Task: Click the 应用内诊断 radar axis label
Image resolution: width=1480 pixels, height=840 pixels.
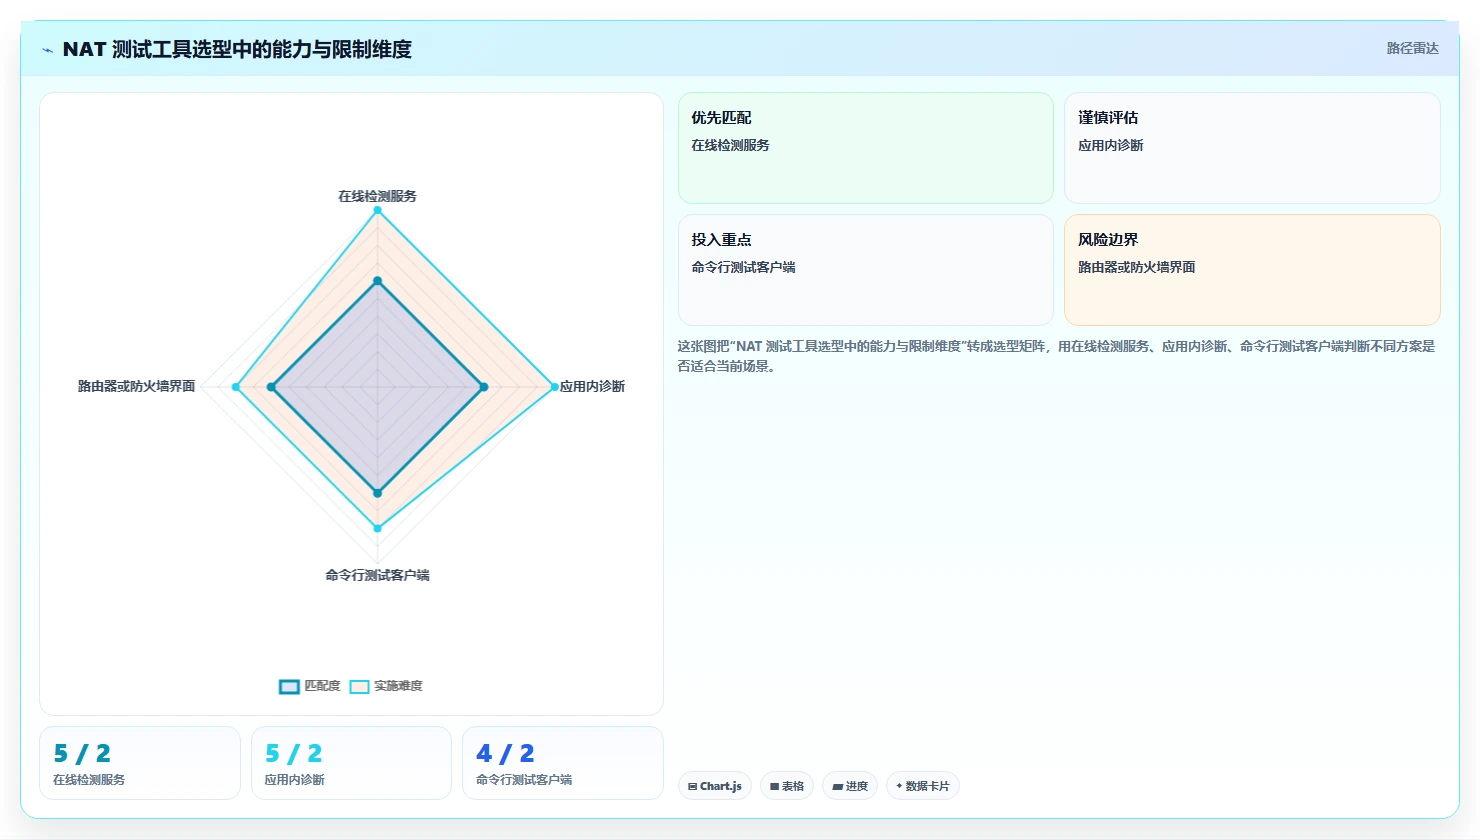Action: 592,386
